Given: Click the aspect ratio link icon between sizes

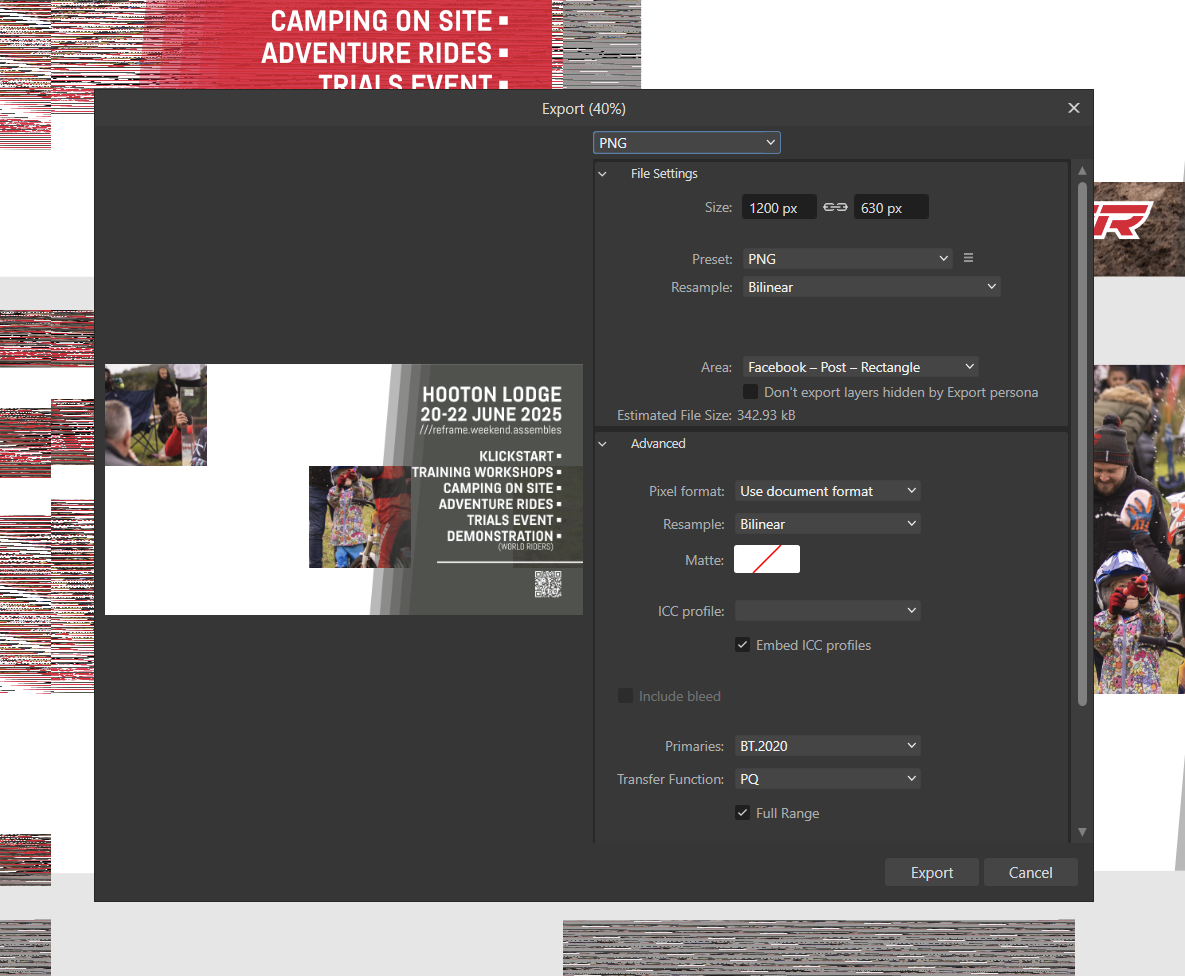Looking at the screenshot, I should 835,207.
